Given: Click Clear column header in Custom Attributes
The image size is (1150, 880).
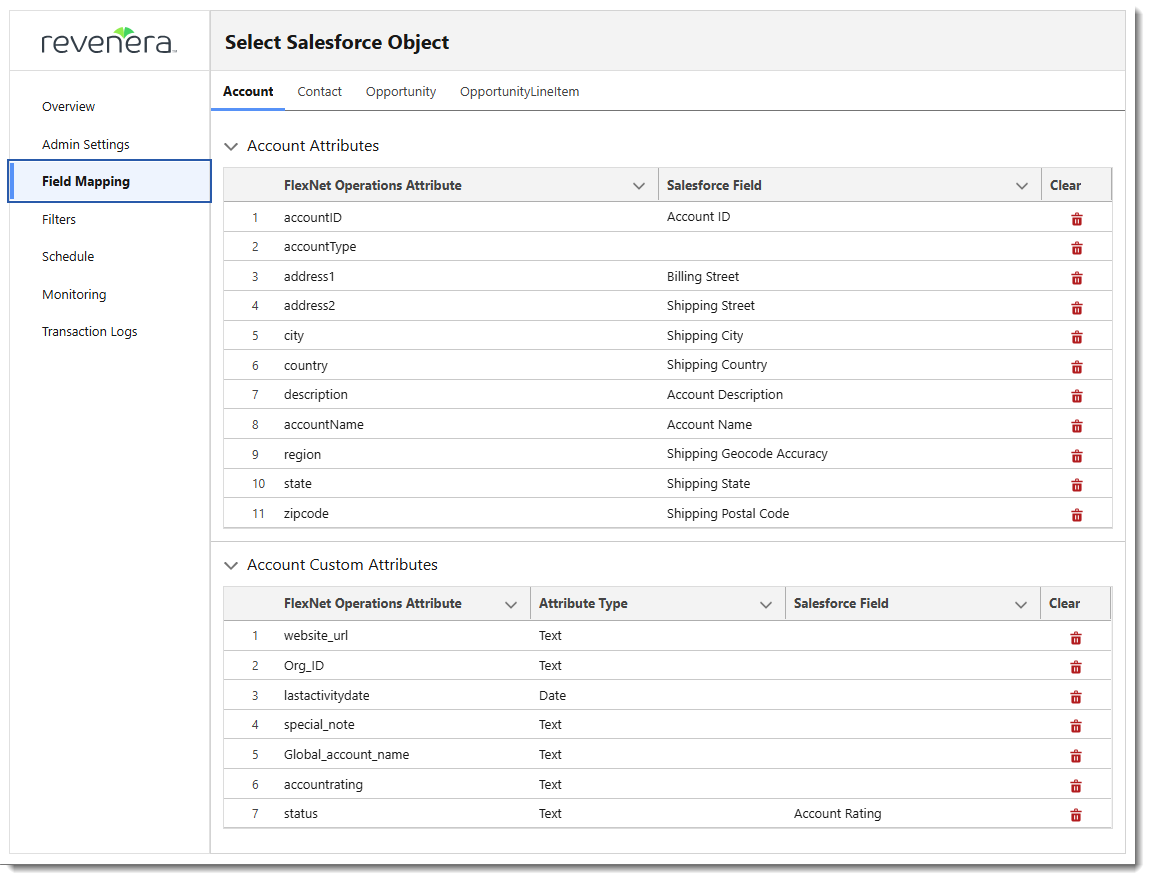Looking at the screenshot, I should [x=1064, y=604].
